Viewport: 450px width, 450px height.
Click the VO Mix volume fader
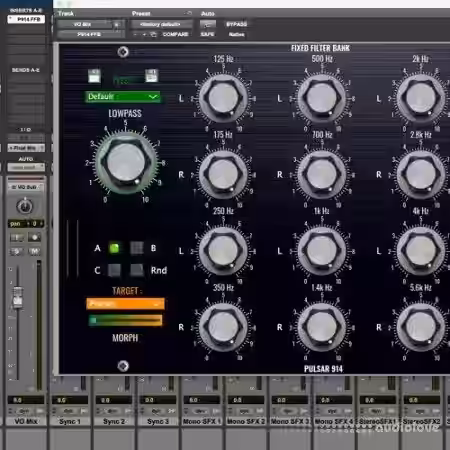(18, 297)
